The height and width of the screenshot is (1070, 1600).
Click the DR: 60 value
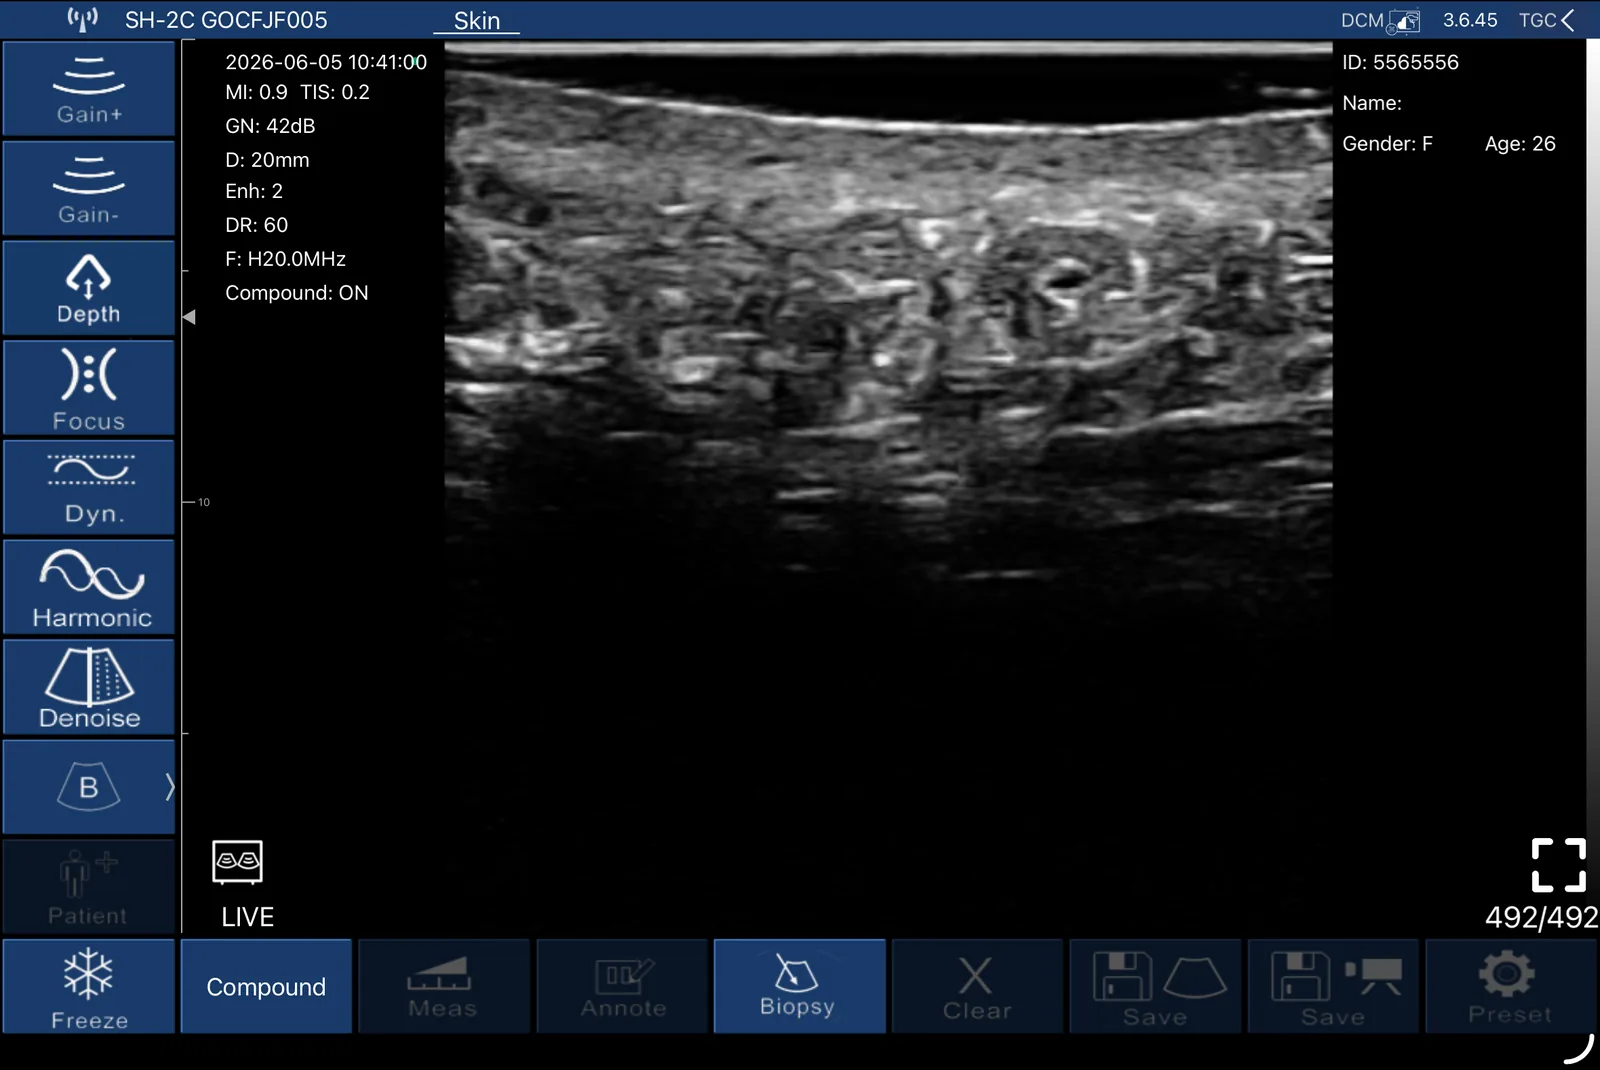pos(256,225)
